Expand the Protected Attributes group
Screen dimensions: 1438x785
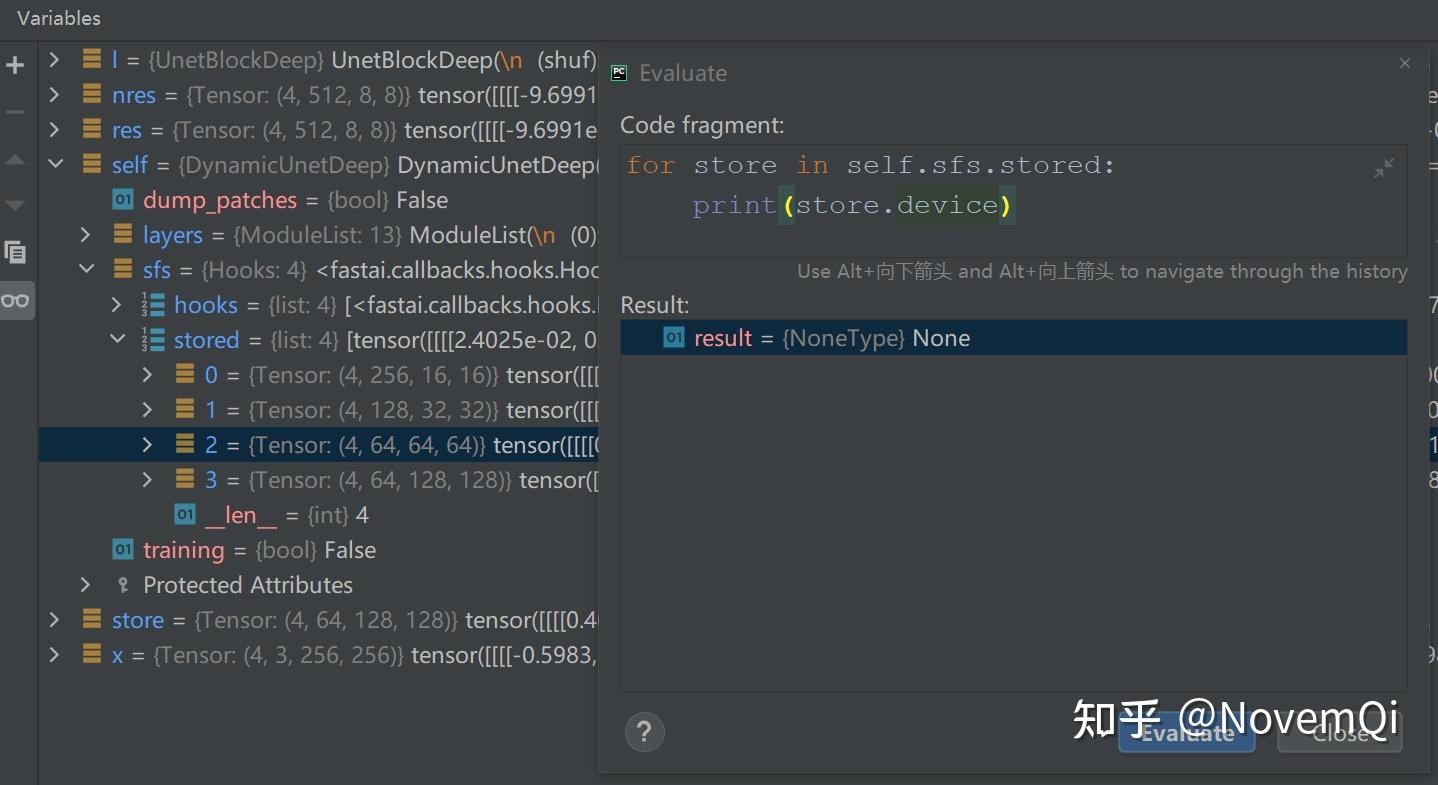click(x=86, y=584)
